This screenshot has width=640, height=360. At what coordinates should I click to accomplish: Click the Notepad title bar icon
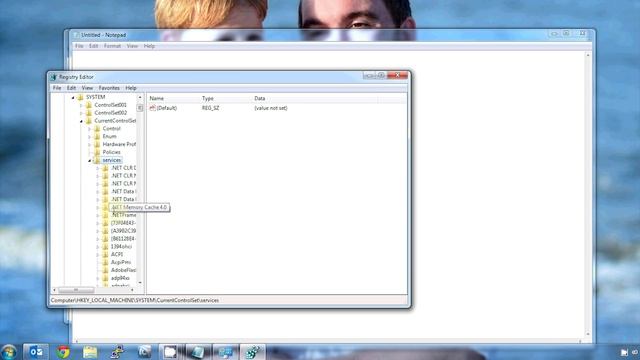76,35
